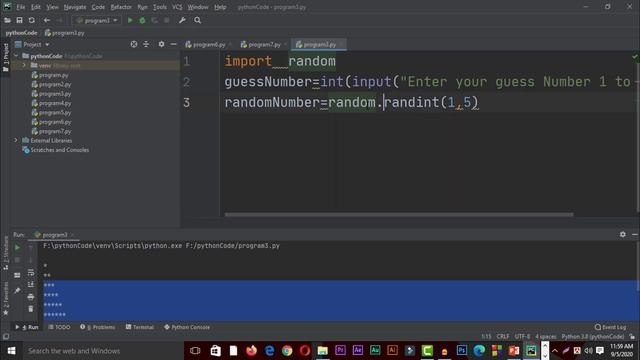
Task: Open the Problems tool window
Action: [x=98, y=327]
